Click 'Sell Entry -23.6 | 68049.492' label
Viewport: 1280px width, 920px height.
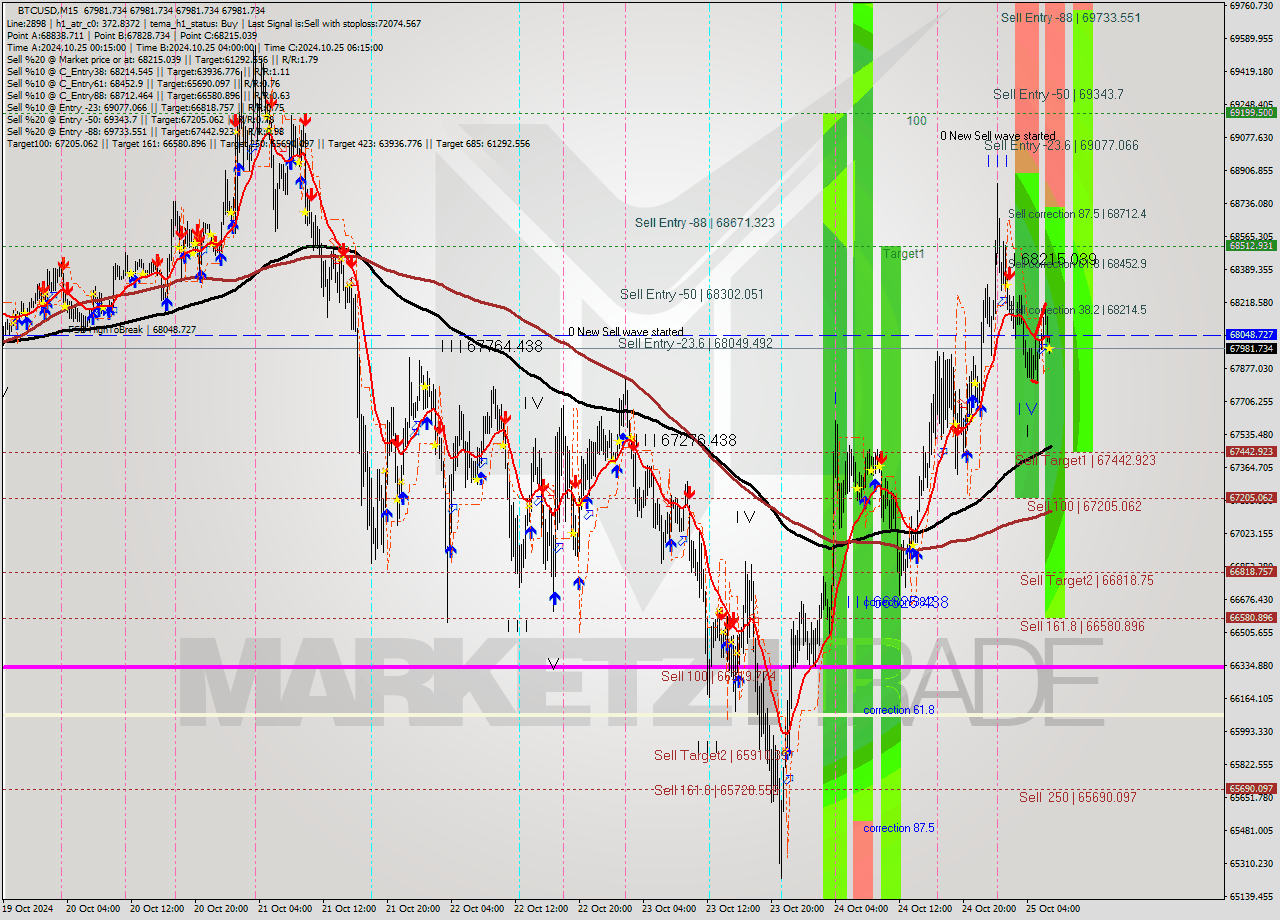pos(695,343)
